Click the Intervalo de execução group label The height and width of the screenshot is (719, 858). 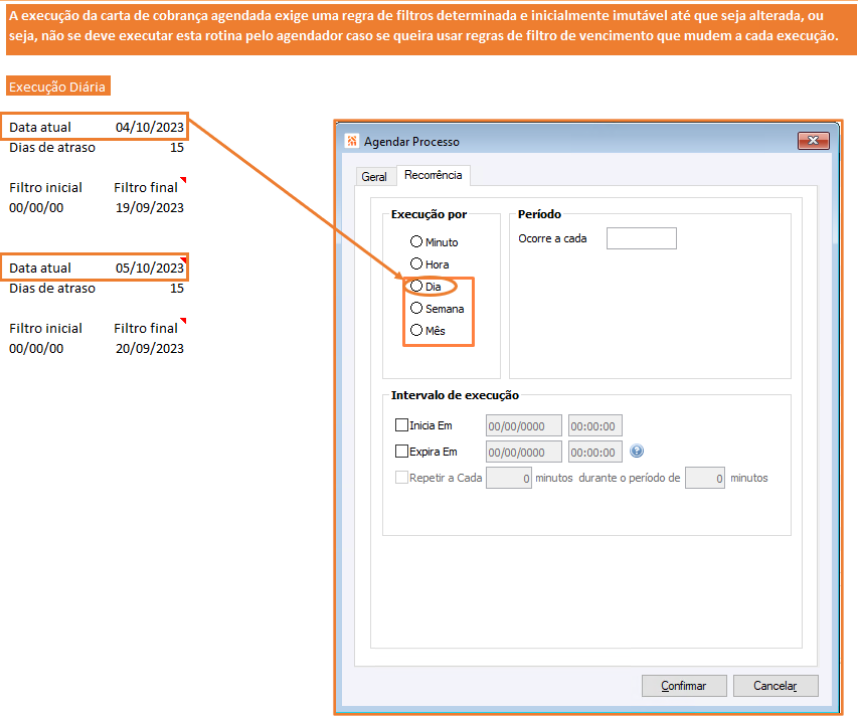(455, 395)
